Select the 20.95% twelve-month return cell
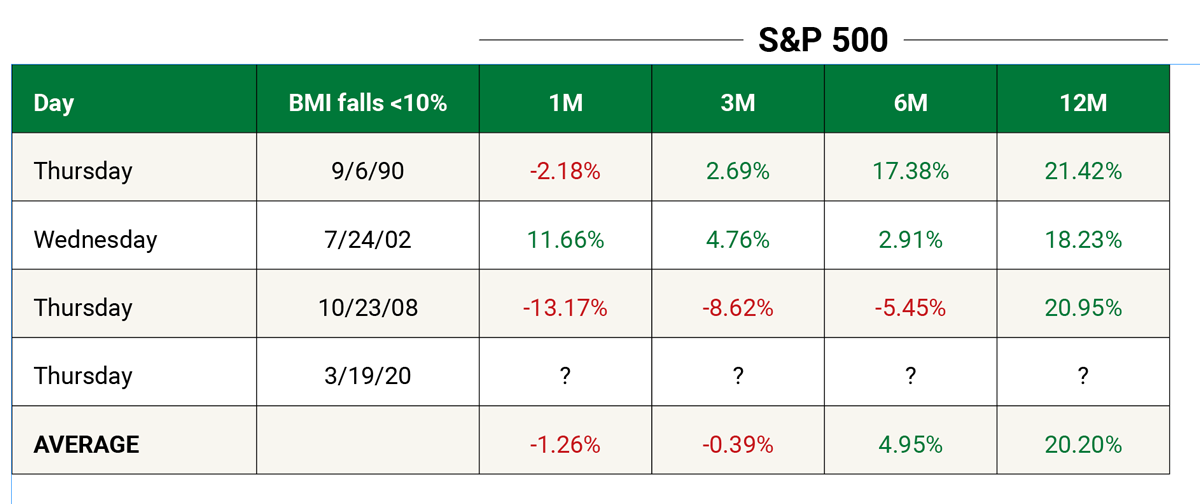The width and height of the screenshot is (1200, 504). point(1084,308)
